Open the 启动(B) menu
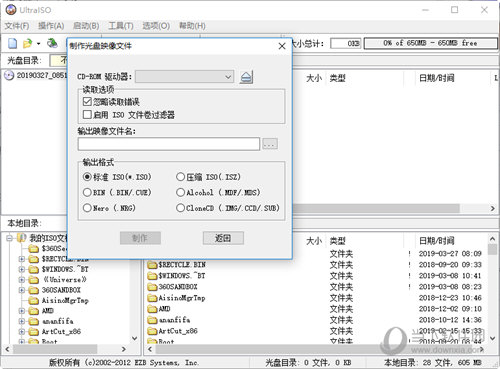 (86, 26)
